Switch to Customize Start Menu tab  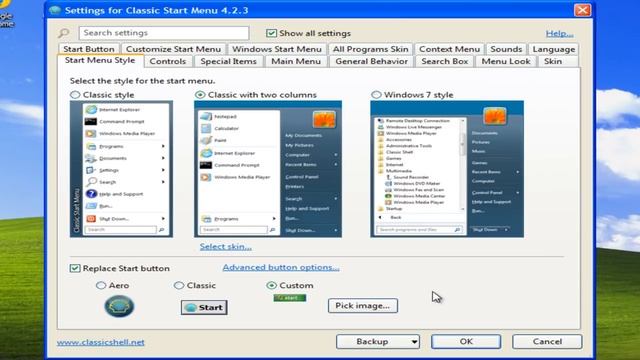pyautogui.click(x=173, y=49)
